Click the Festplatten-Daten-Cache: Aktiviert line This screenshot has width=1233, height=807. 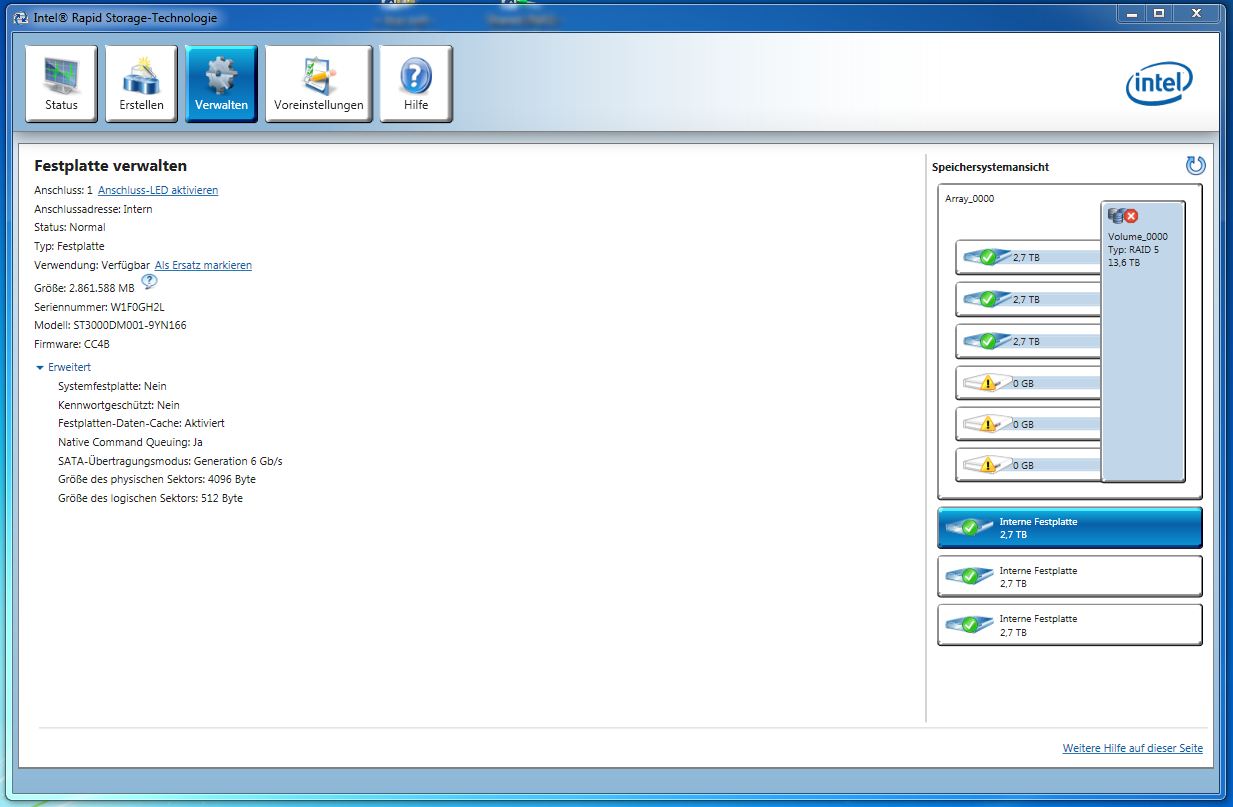click(x=141, y=423)
